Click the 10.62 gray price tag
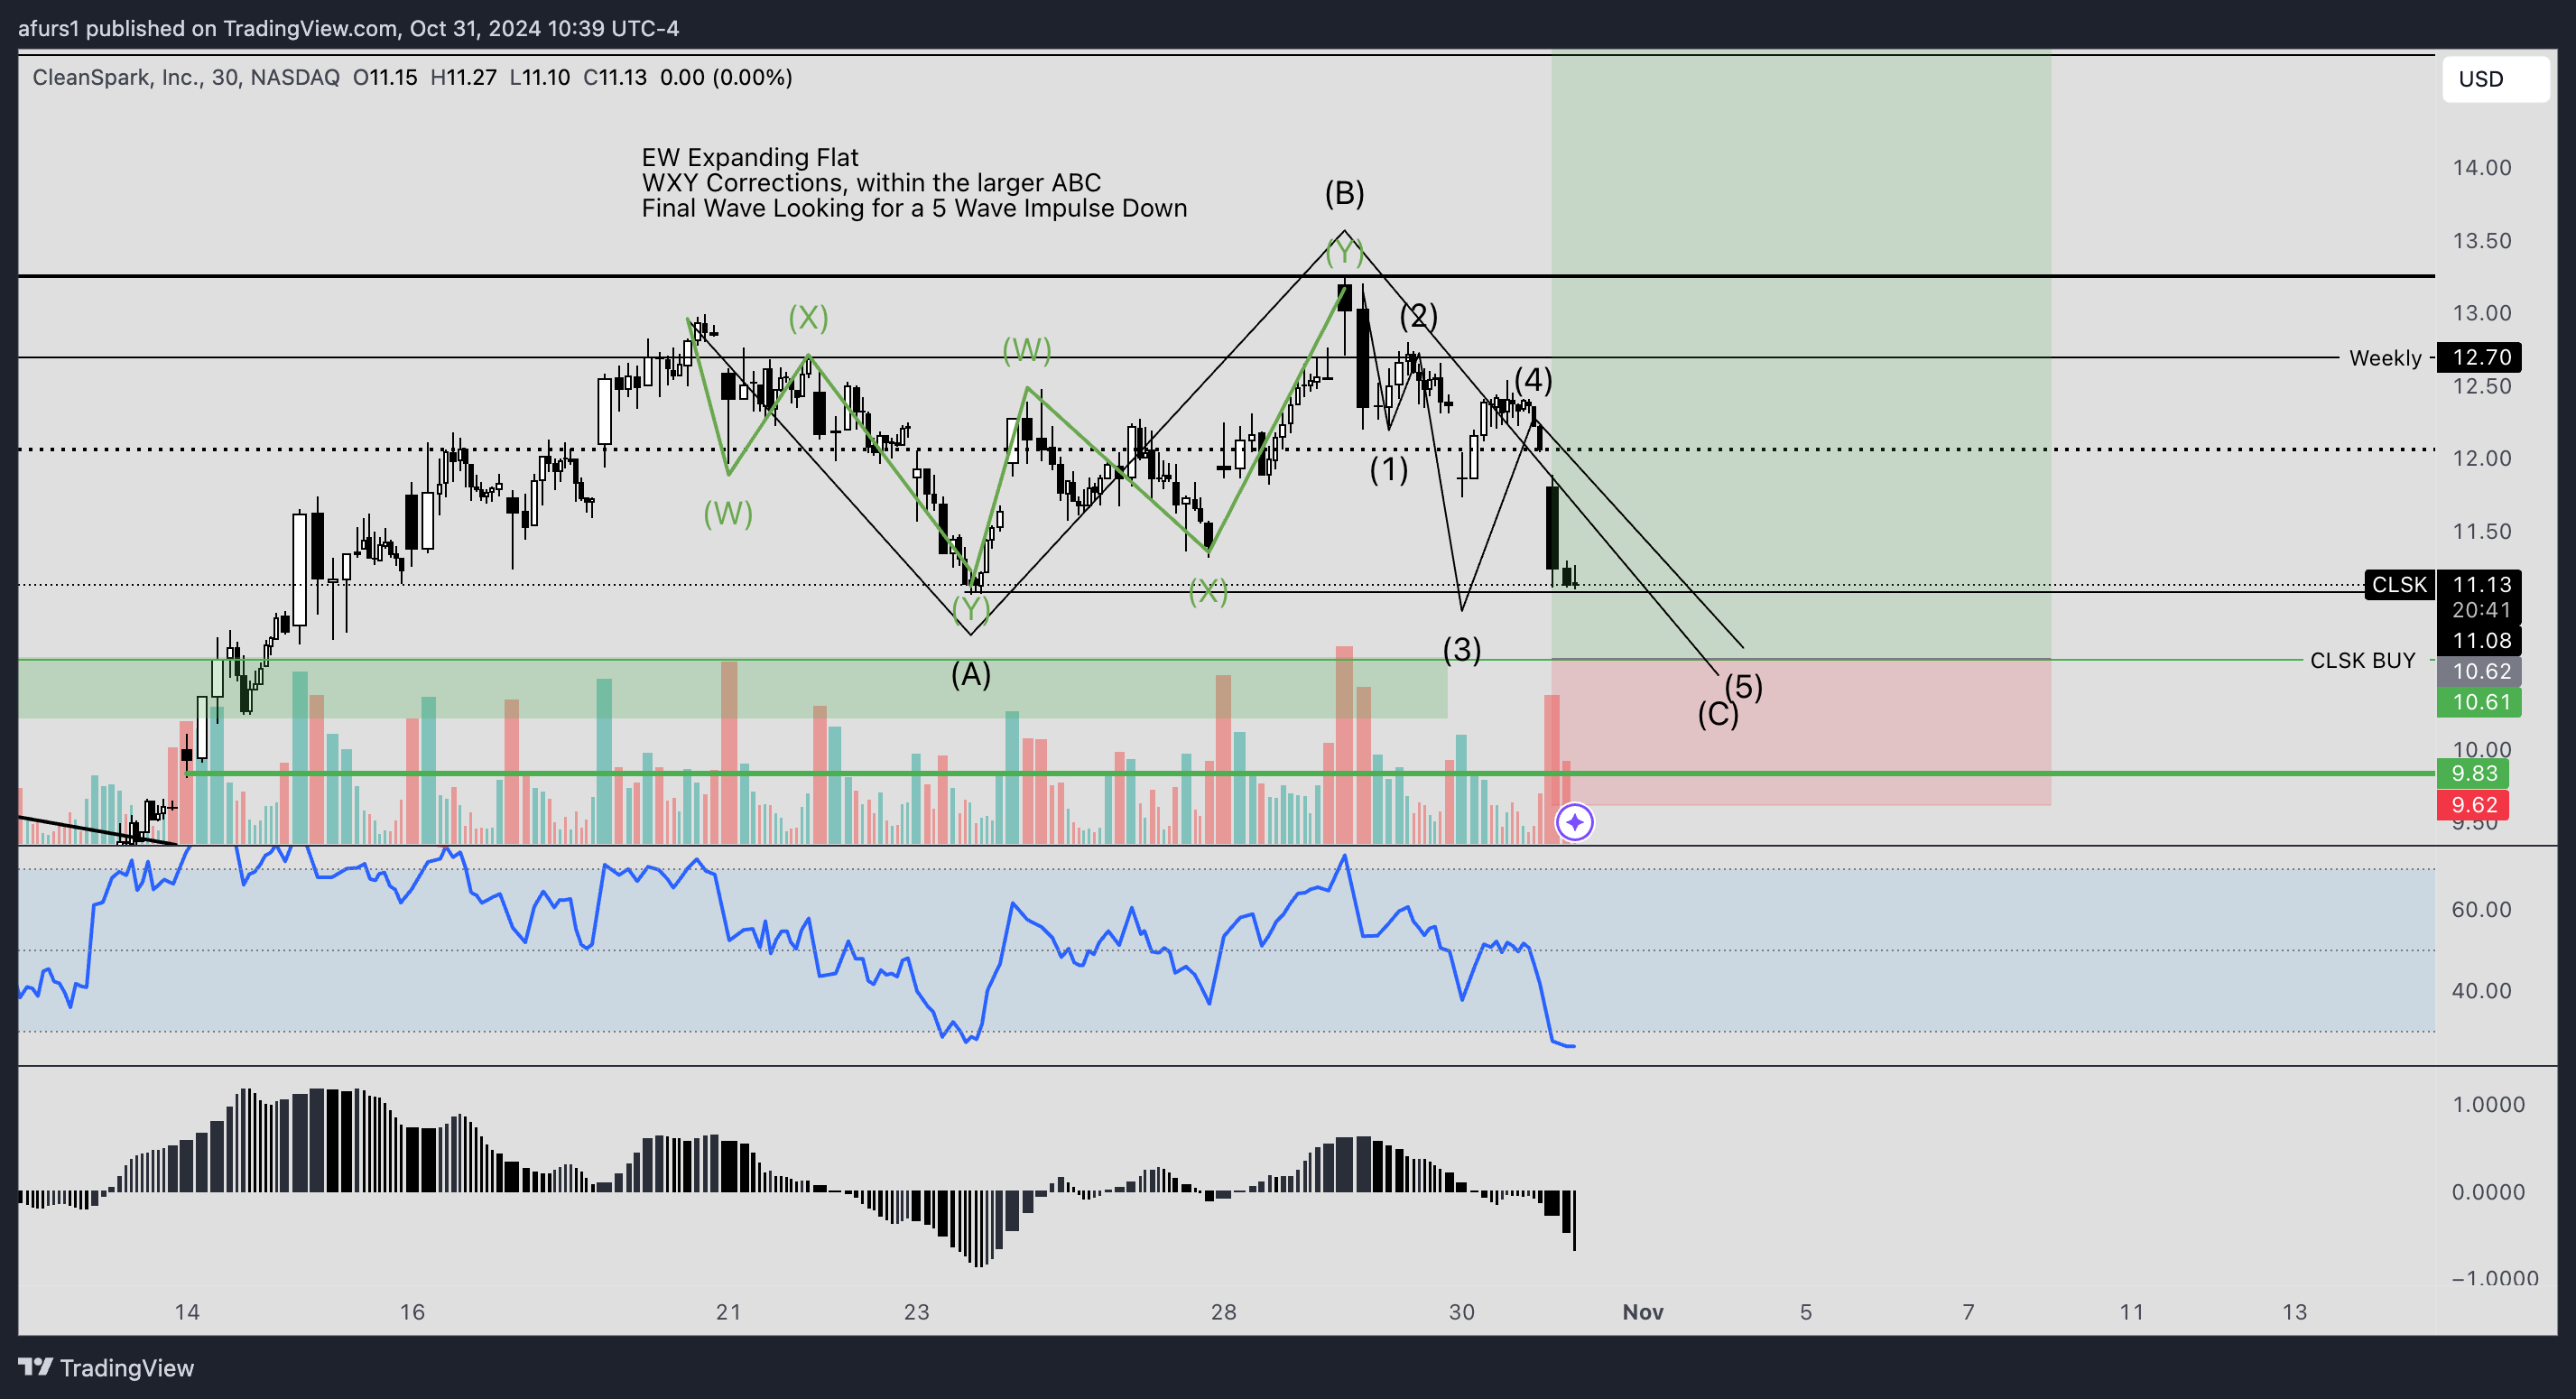Image resolution: width=2576 pixels, height=1399 pixels. point(2479,671)
